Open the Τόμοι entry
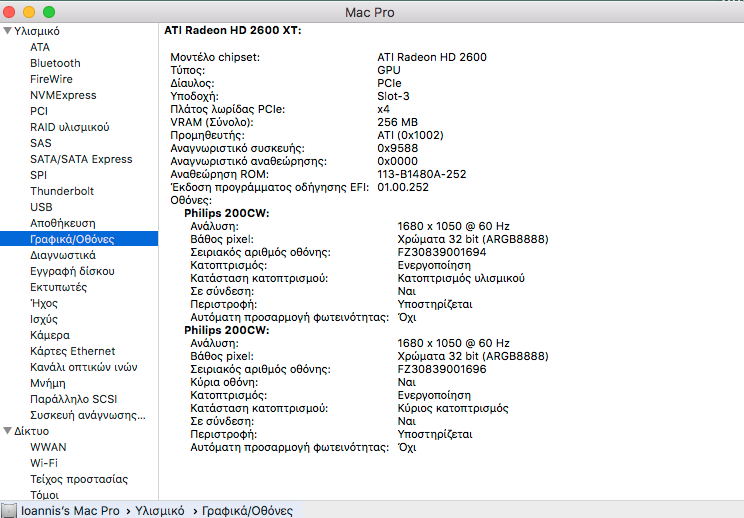This screenshot has width=744, height=518. [x=45, y=495]
